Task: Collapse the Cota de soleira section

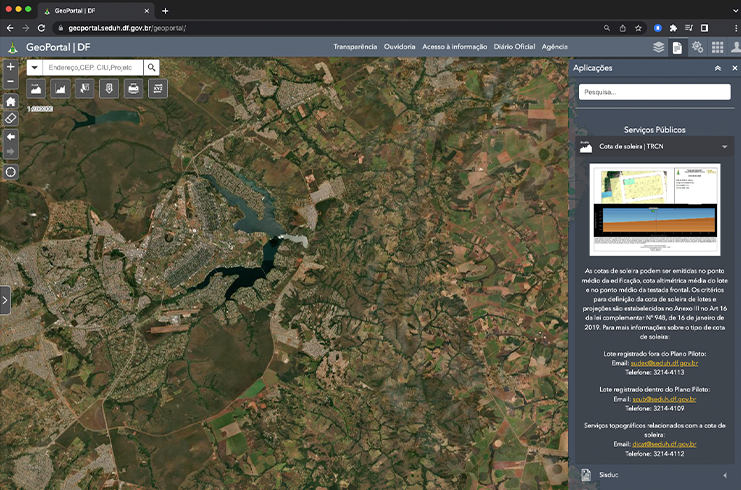Action: (724, 146)
